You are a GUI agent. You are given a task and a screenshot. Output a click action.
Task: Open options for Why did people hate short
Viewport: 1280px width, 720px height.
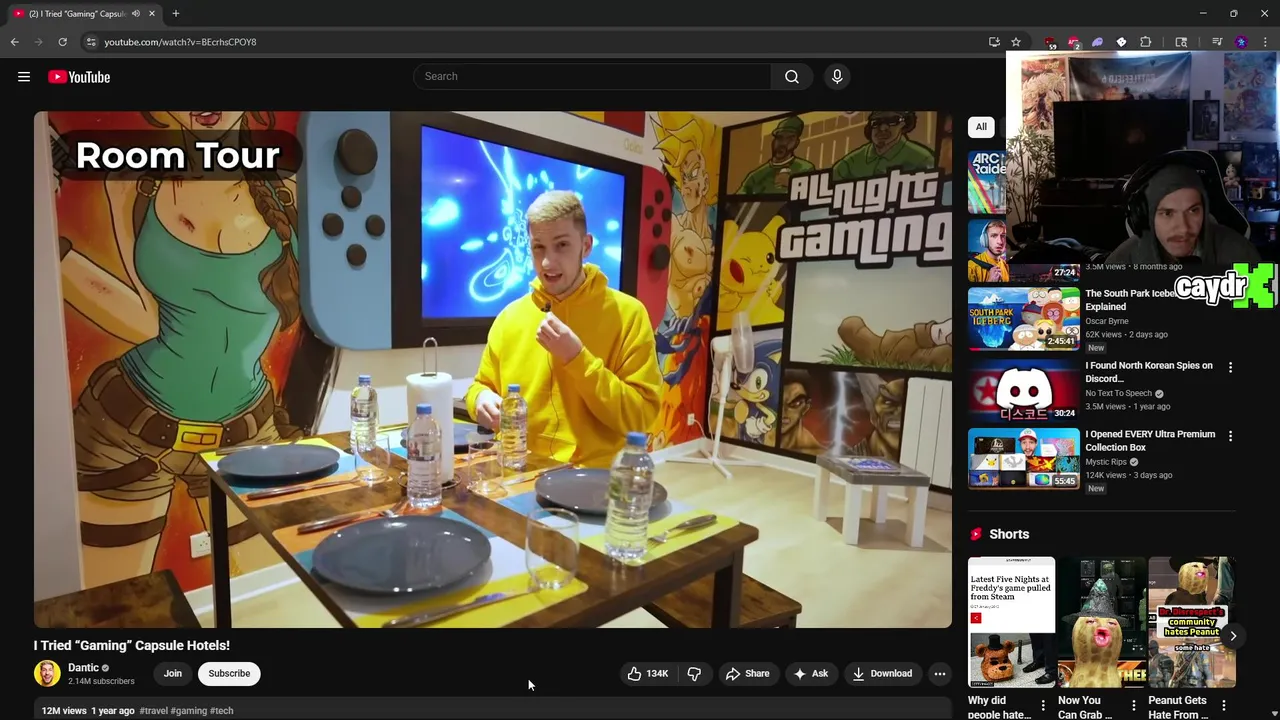[1043, 706]
